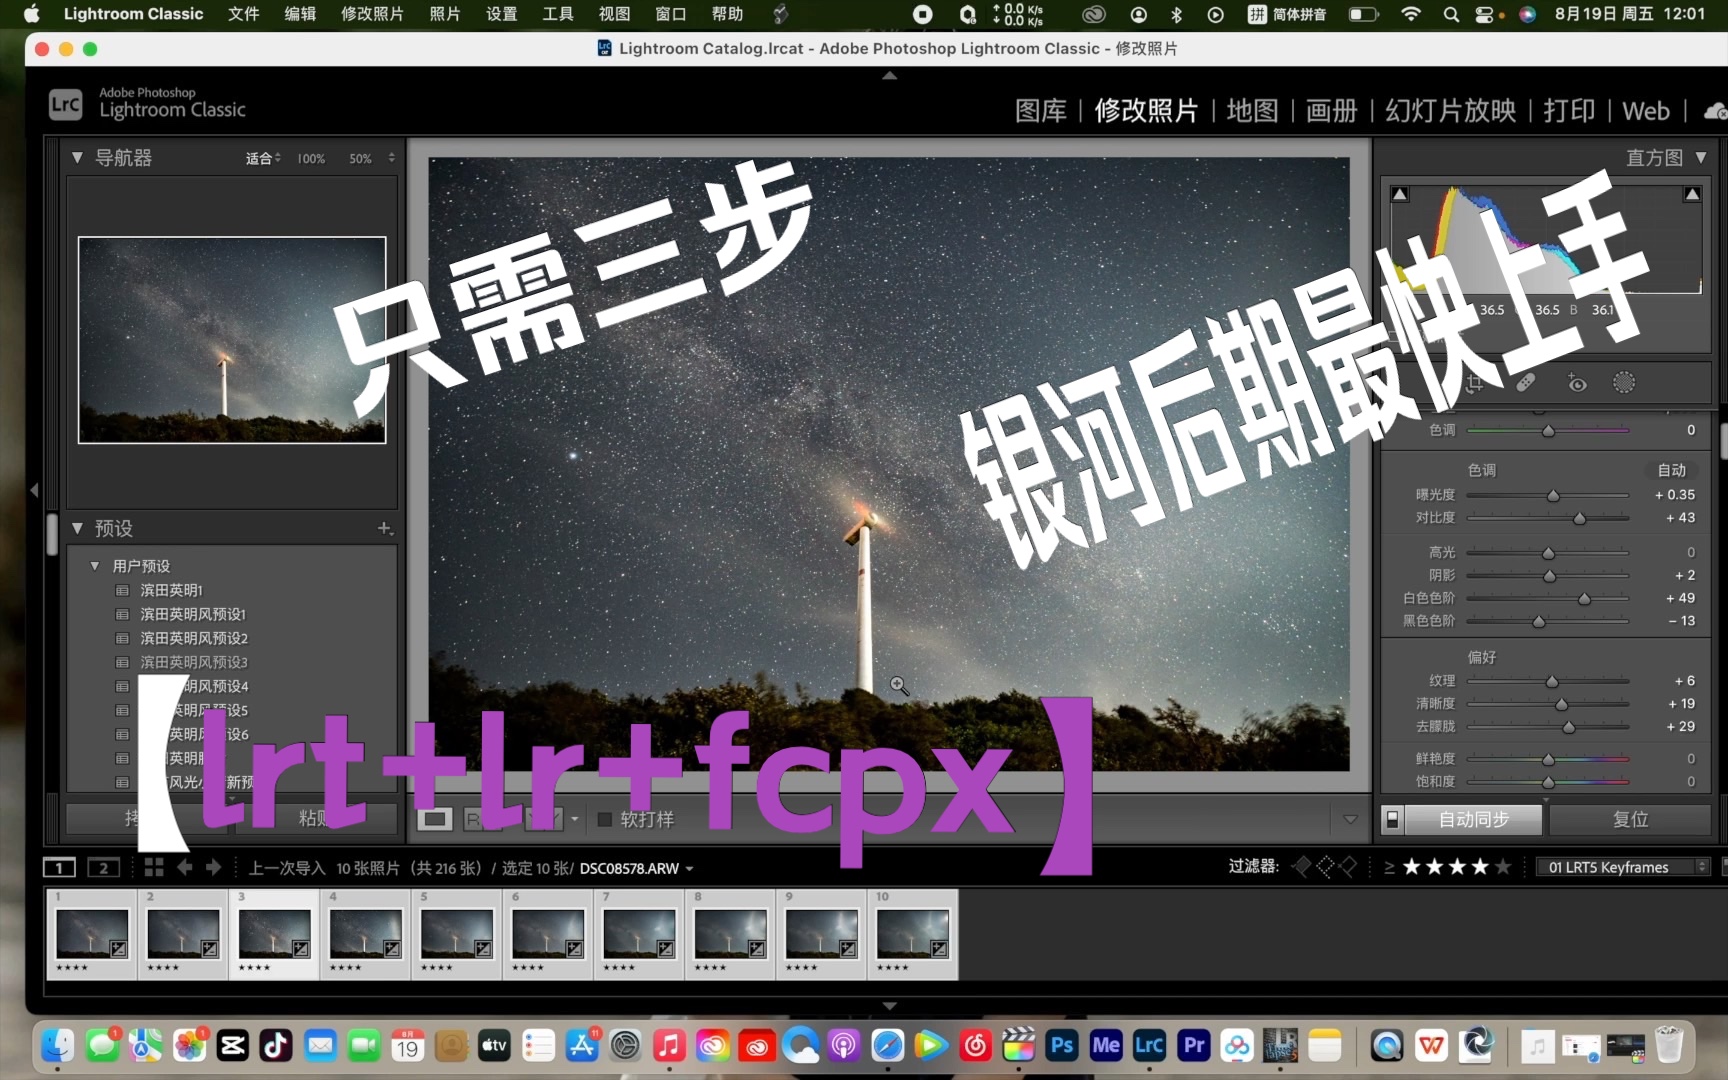Toggle the 自动同步 auto sync switch
This screenshot has width=1728, height=1080.
(1394, 819)
